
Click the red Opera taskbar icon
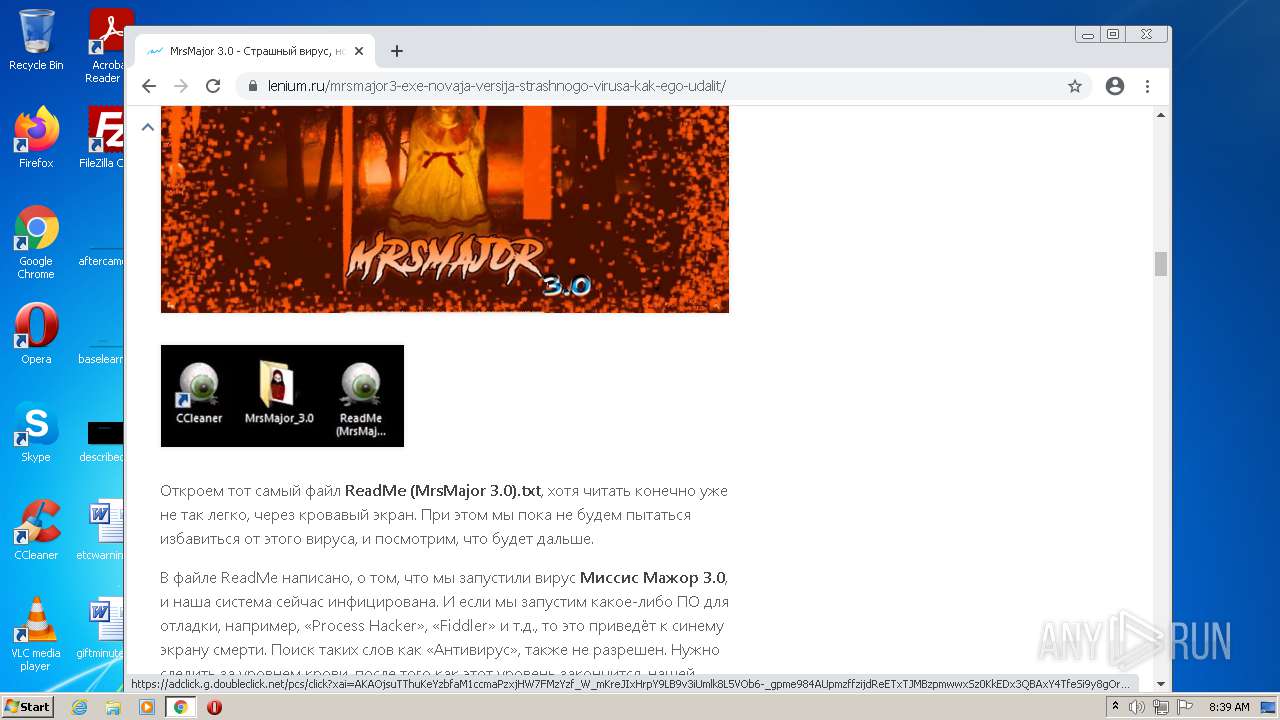[x=214, y=707]
